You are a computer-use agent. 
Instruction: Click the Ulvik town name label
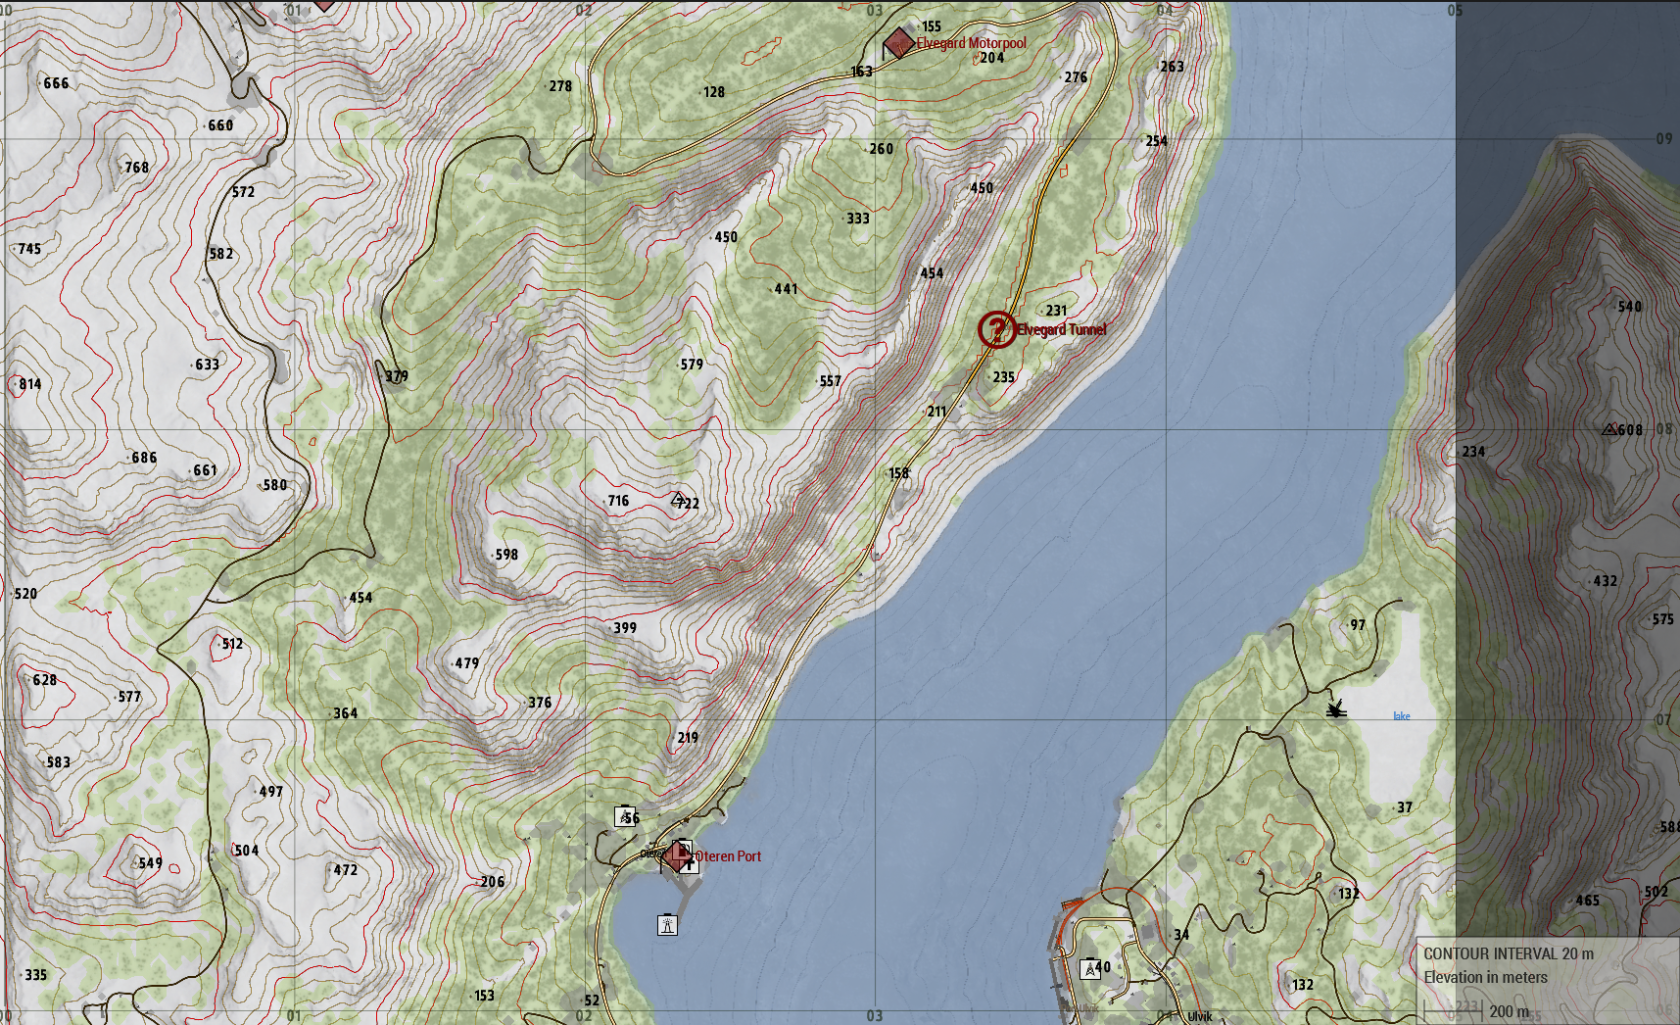click(x=1199, y=1016)
